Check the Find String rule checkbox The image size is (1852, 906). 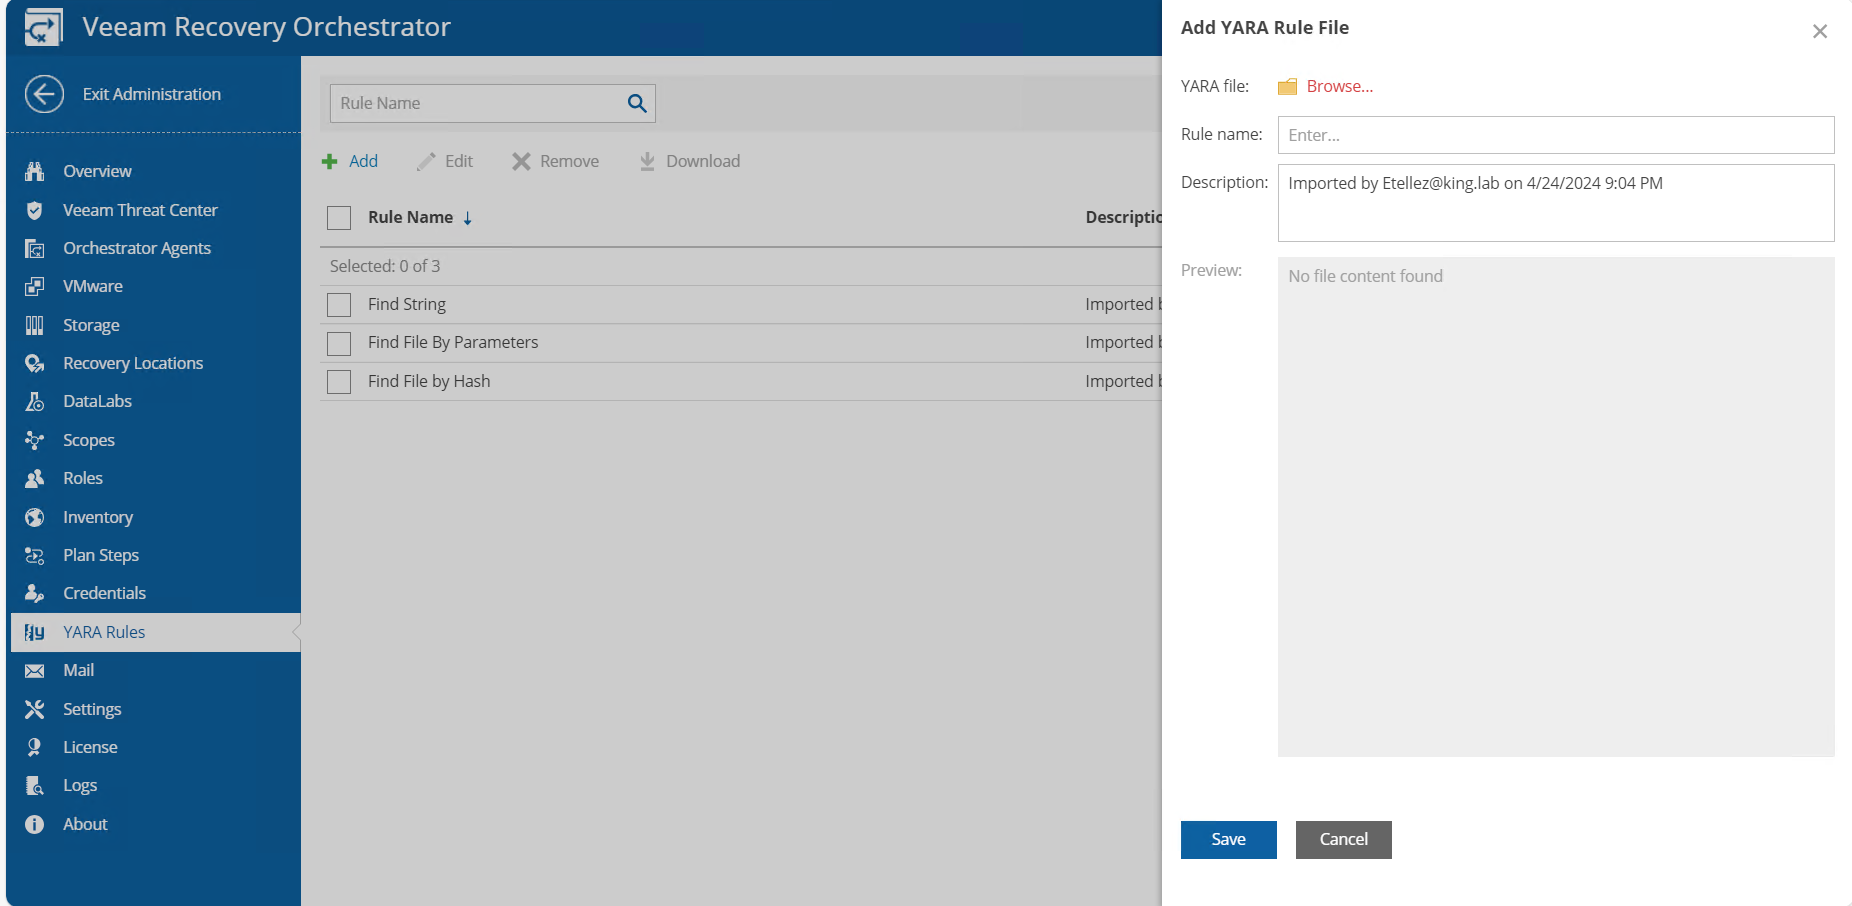[x=339, y=305]
